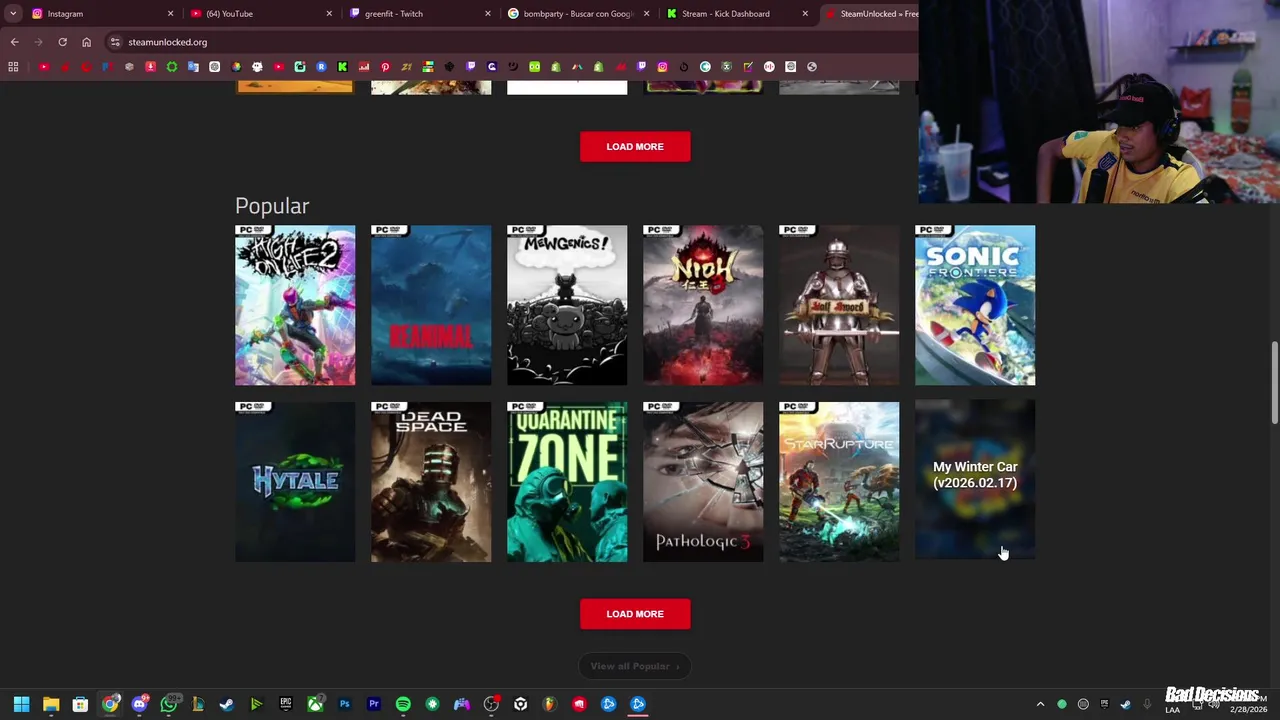Click the 2/28/2026 date in taskbar
The width and height of the screenshot is (1280, 720).
tap(1248, 710)
